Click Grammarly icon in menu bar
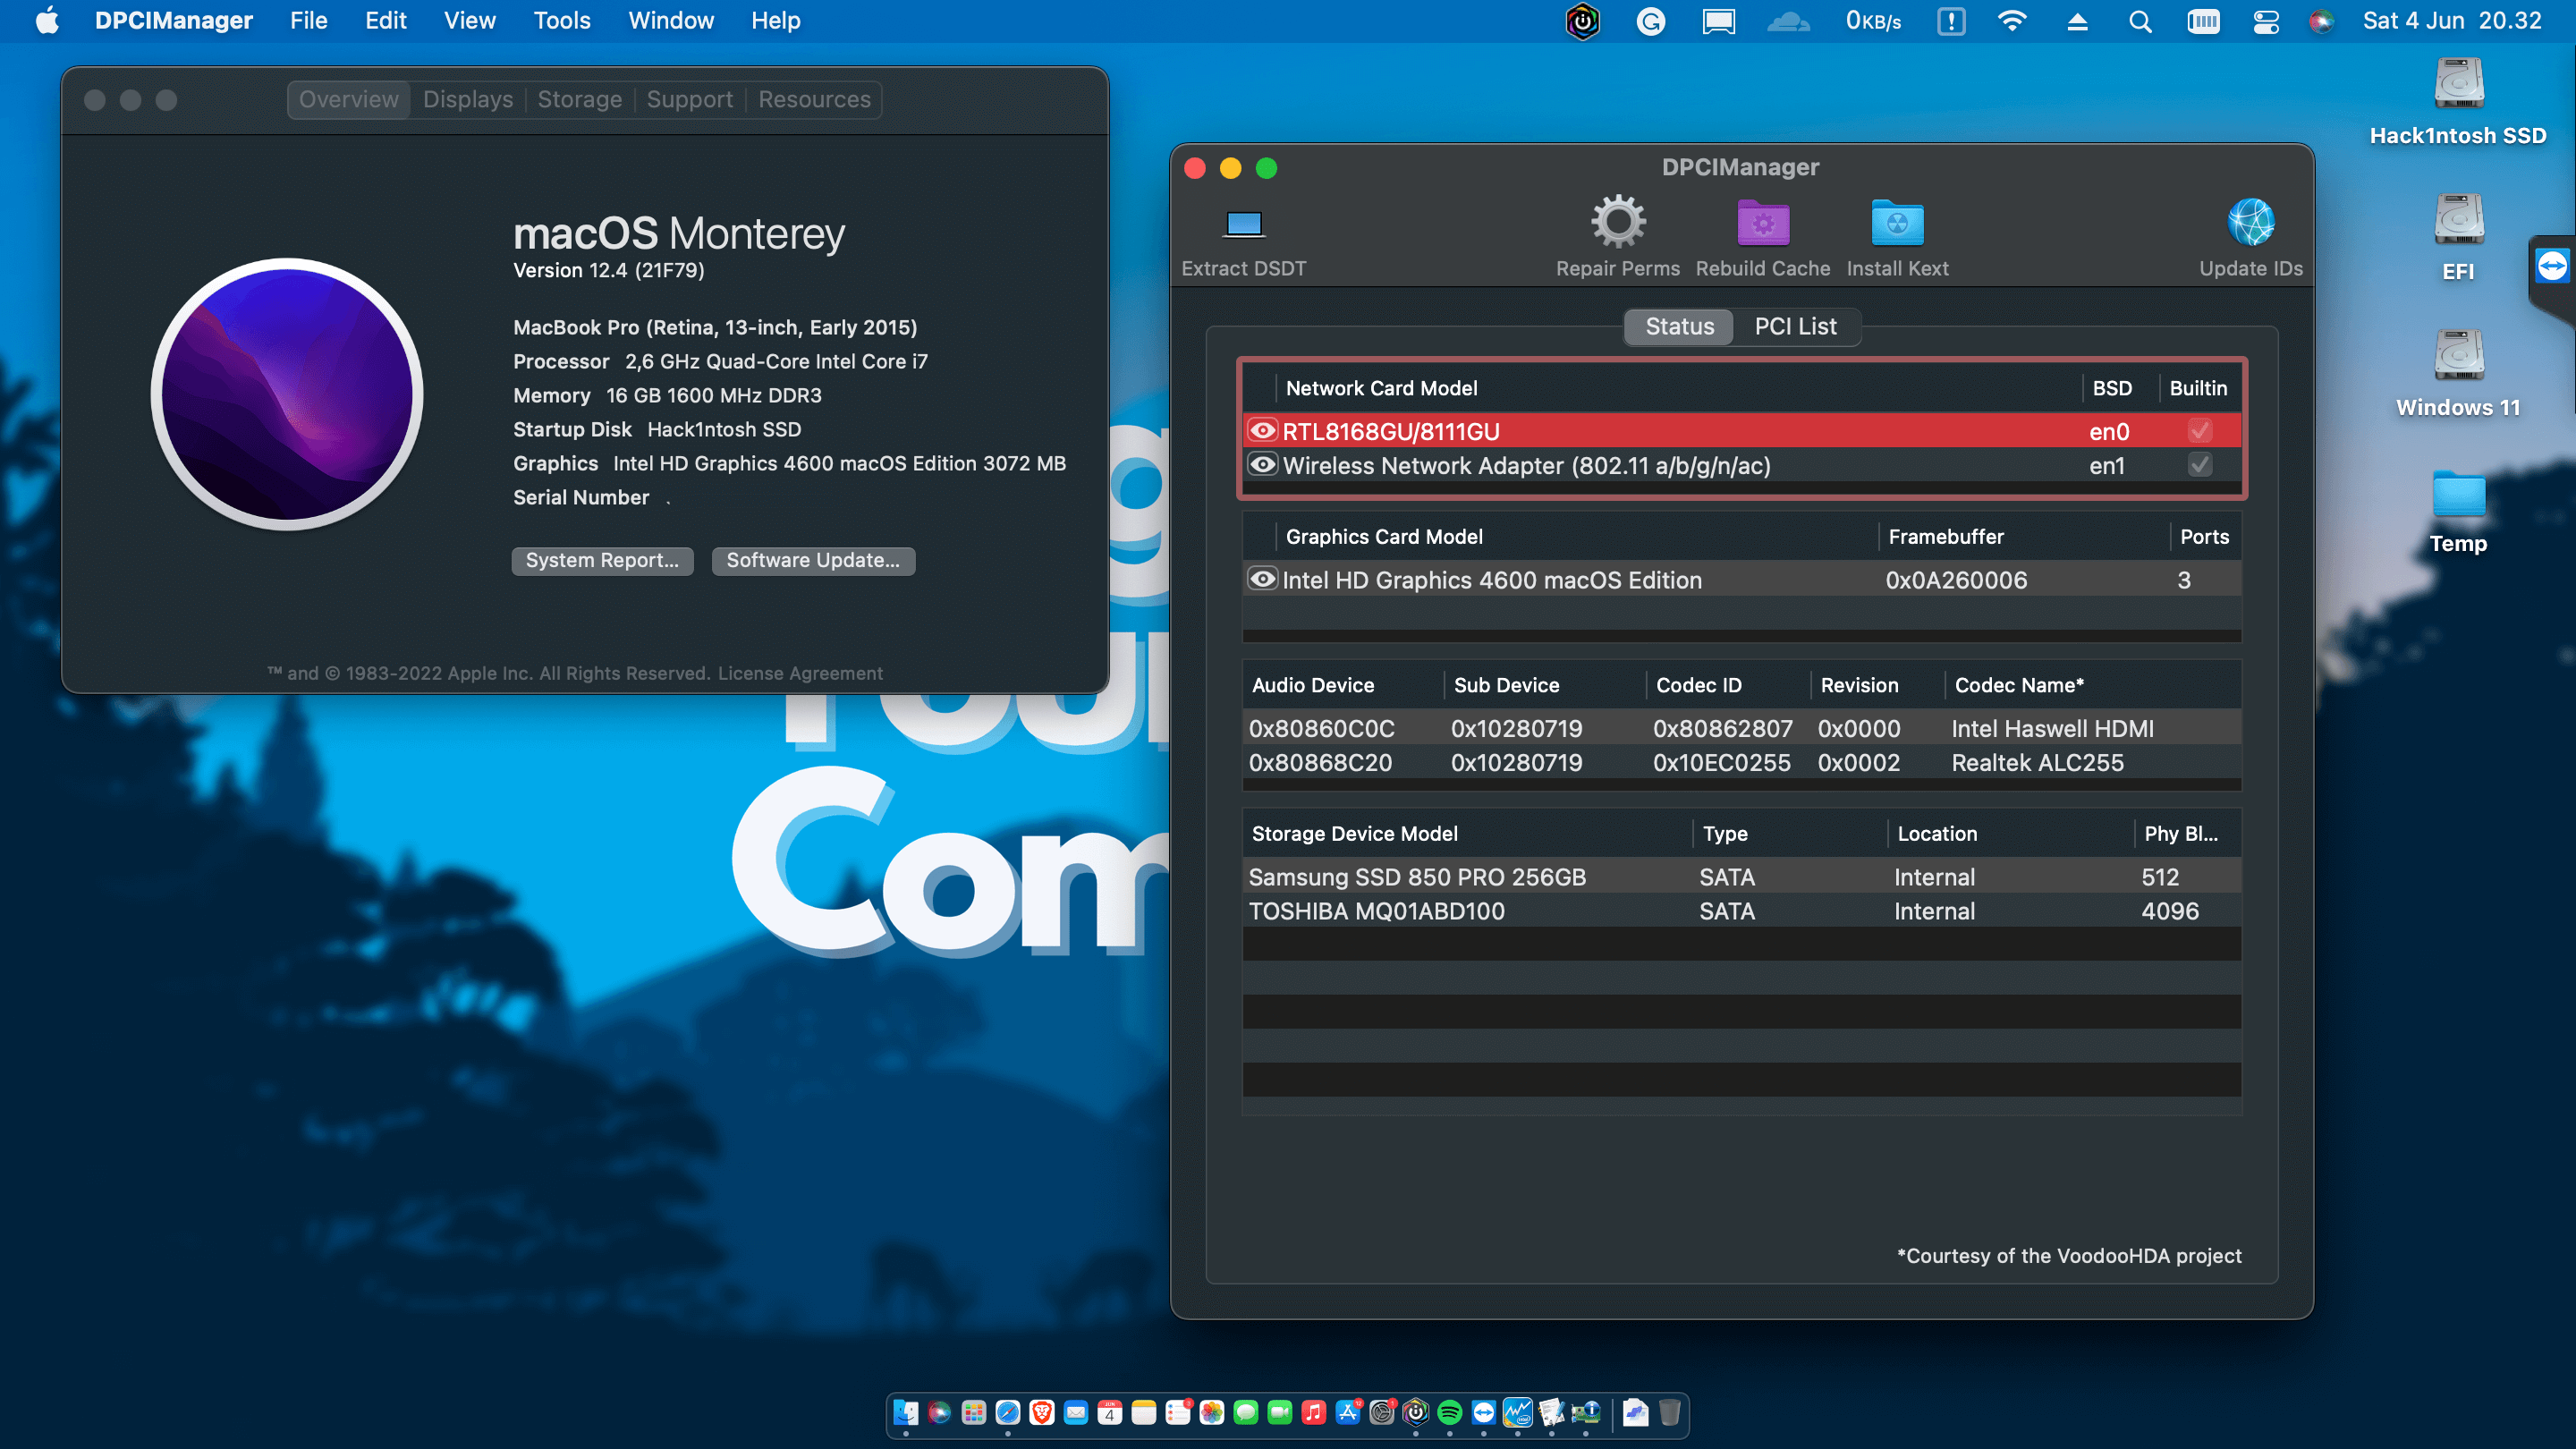2576x1449 pixels. (x=1650, y=21)
